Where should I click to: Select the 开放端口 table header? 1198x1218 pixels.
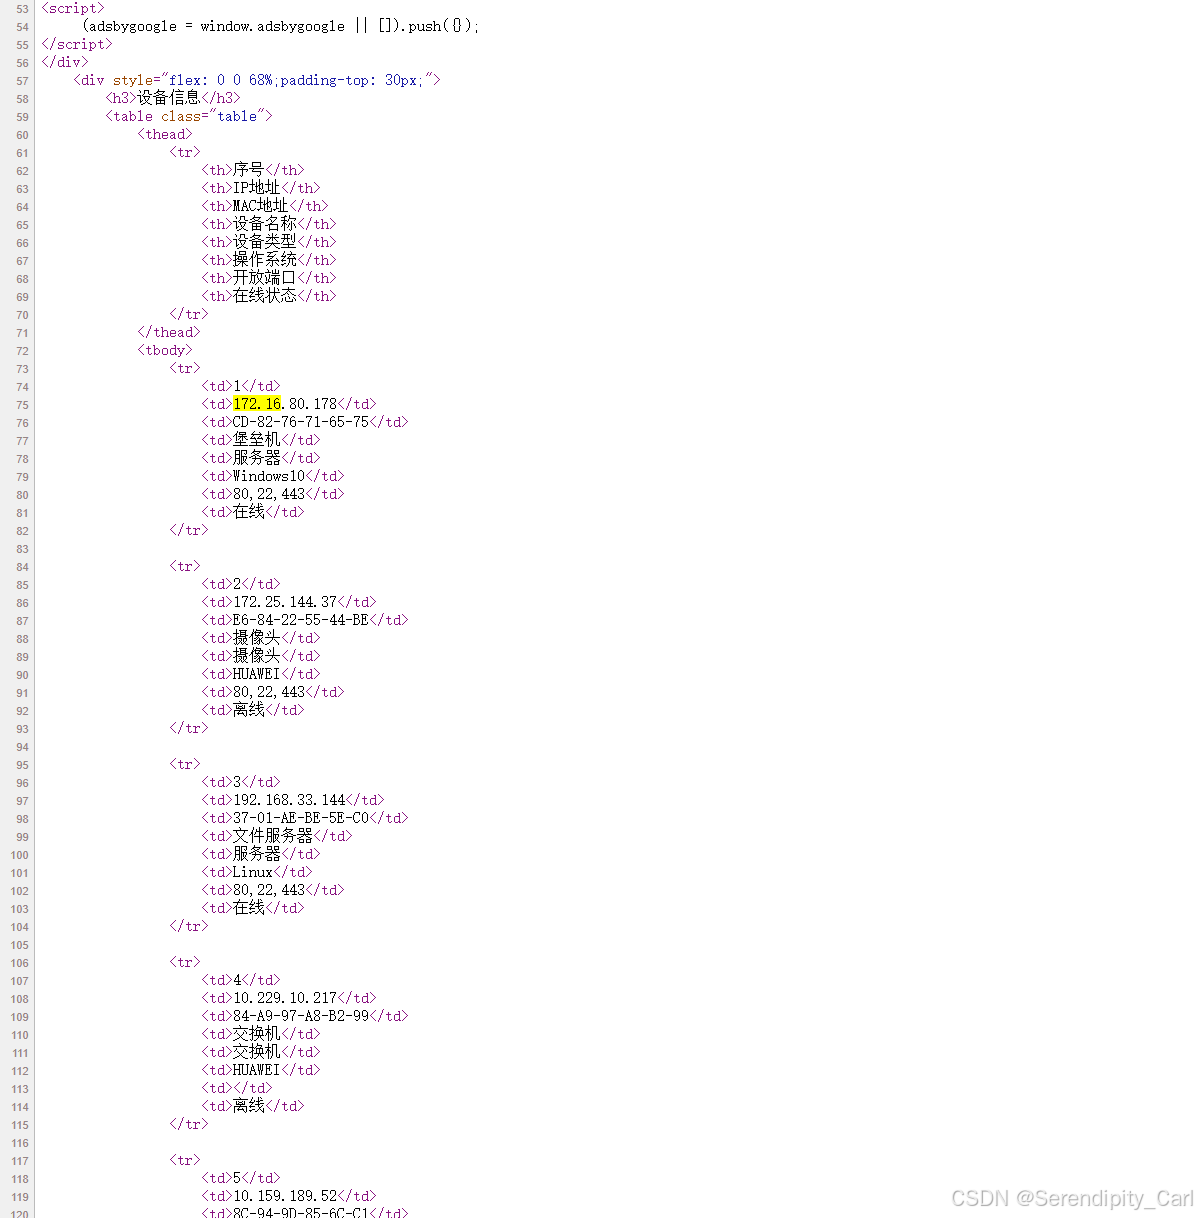[x=265, y=278]
